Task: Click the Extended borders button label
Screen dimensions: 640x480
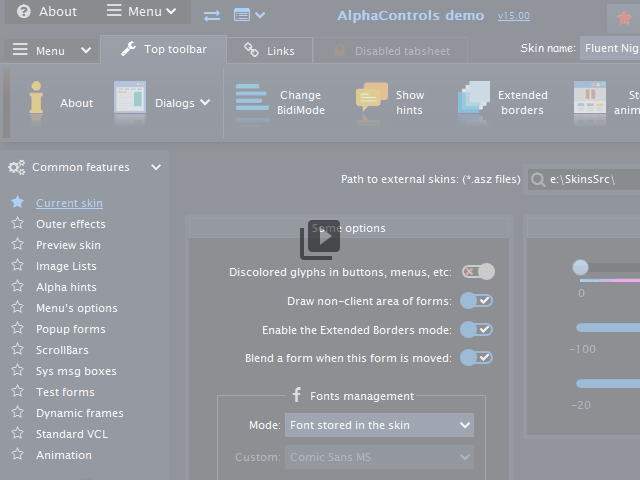Action: click(x=522, y=102)
